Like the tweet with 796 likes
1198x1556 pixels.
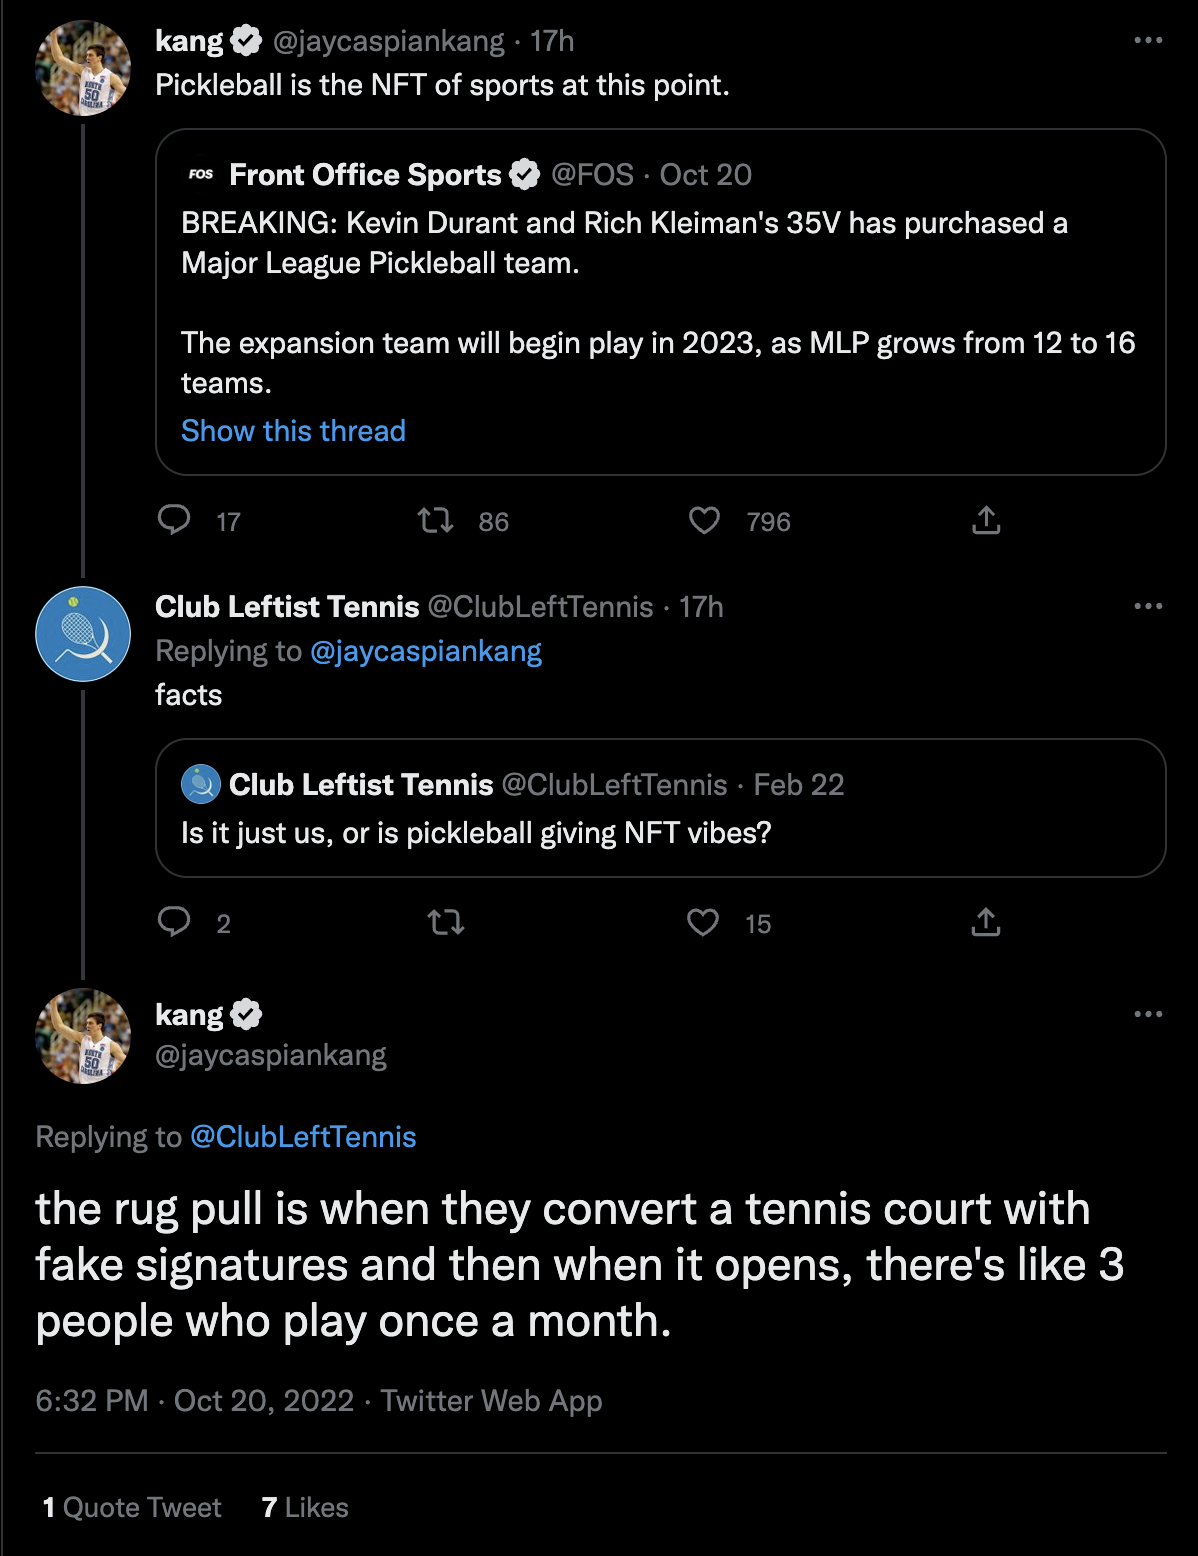pyautogui.click(x=704, y=520)
